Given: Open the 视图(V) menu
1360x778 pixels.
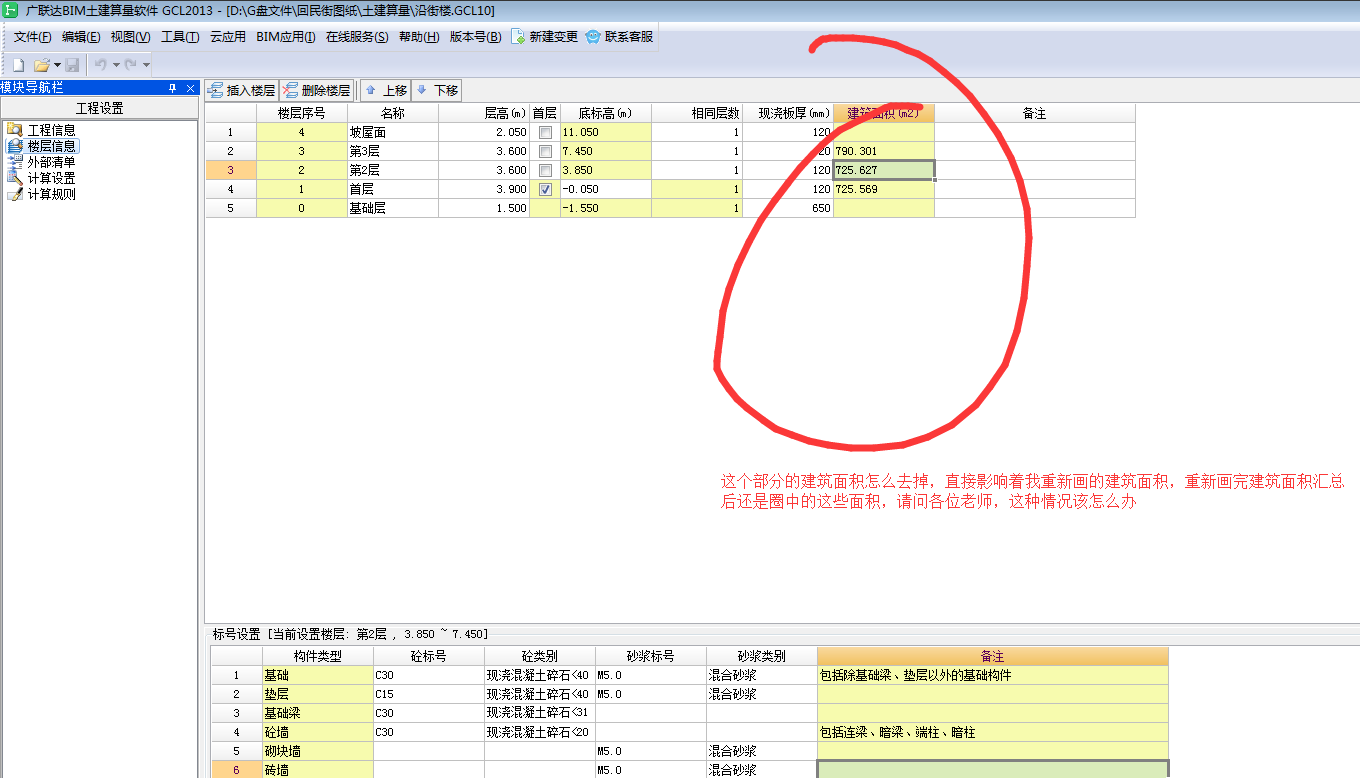Looking at the screenshot, I should [130, 37].
